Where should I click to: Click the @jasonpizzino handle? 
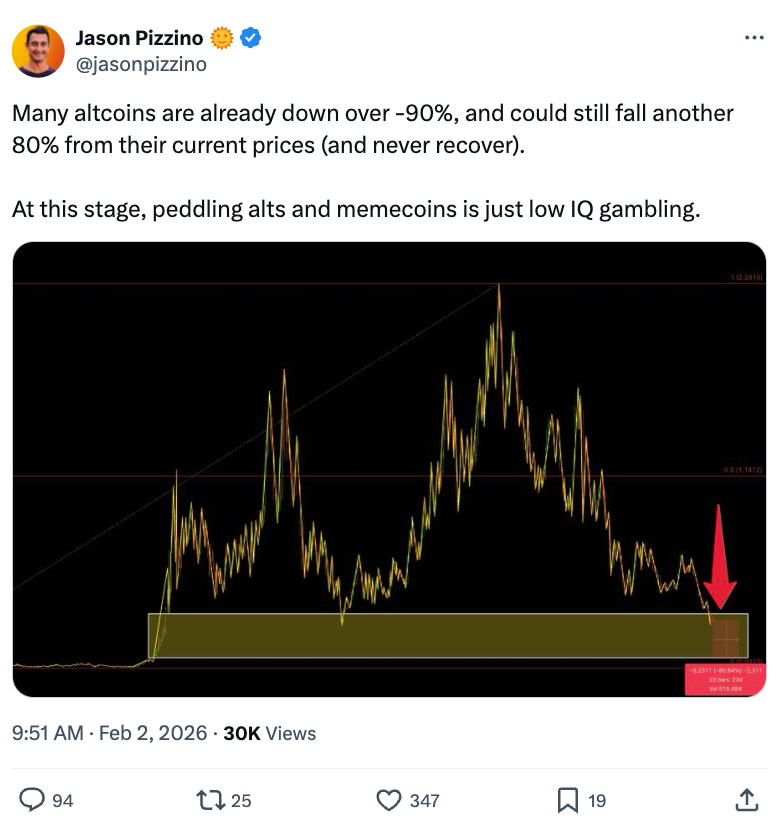pos(141,64)
